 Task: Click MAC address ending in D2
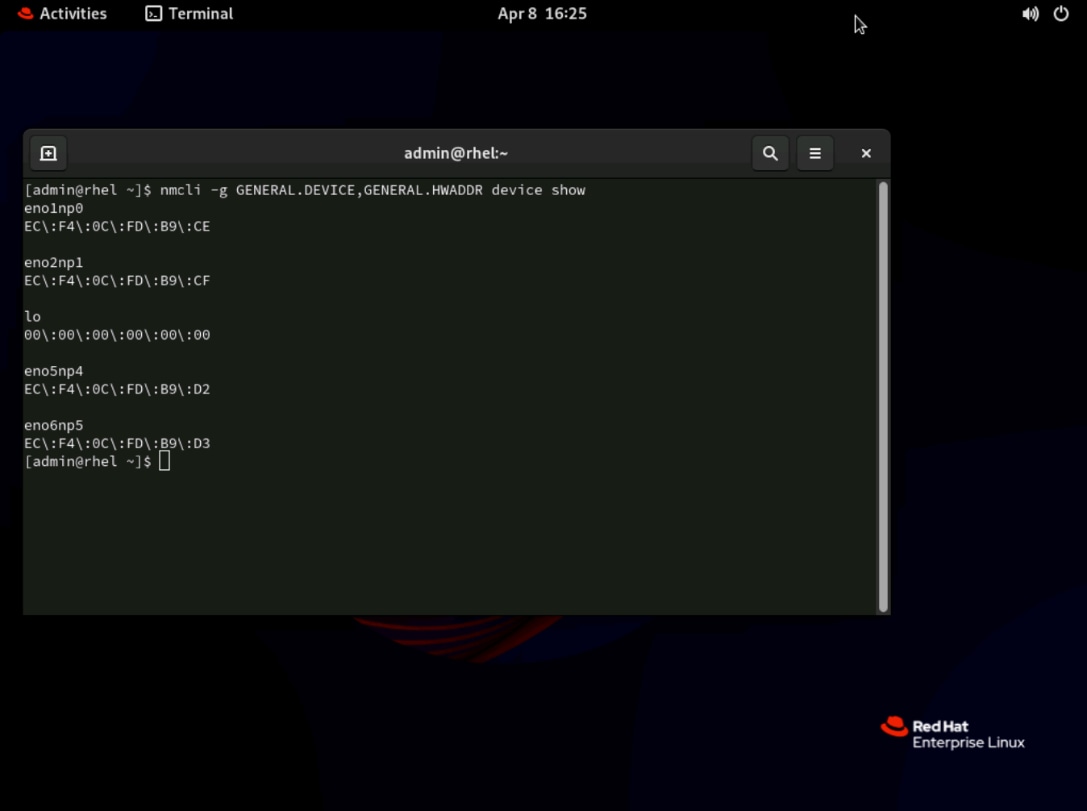[x=117, y=389]
